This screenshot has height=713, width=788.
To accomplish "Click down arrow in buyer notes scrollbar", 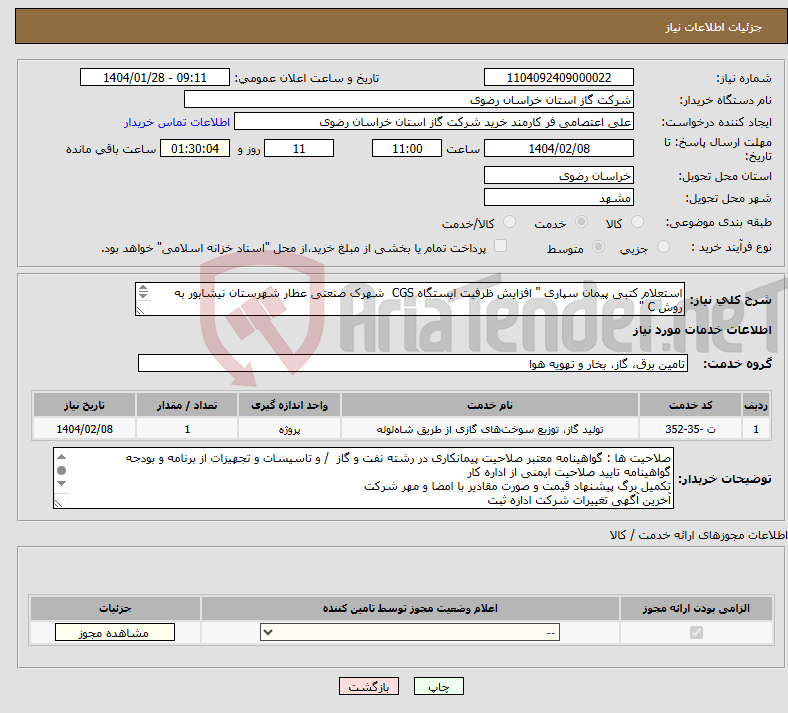I will (x=61, y=483).
